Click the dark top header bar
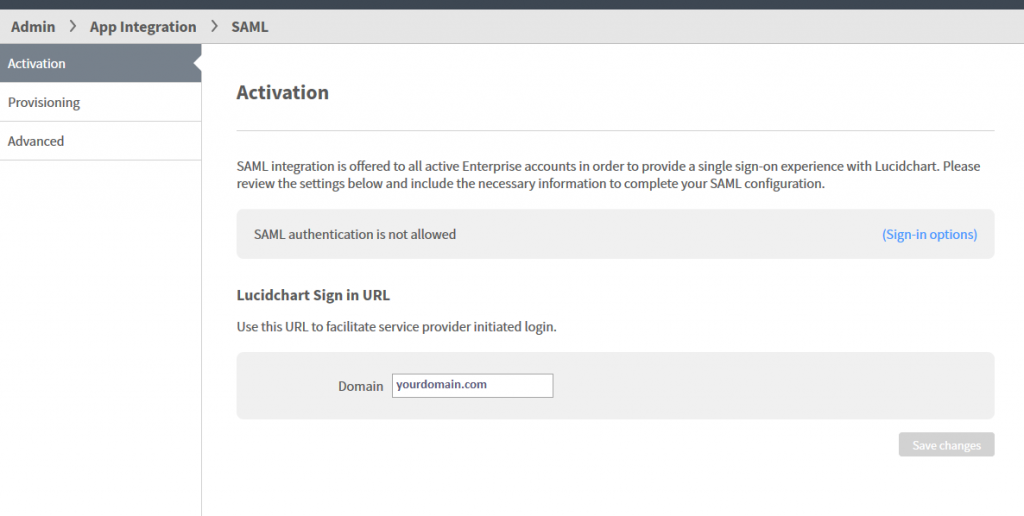Screen dimensions: 1024x516 tap(512, 4)
